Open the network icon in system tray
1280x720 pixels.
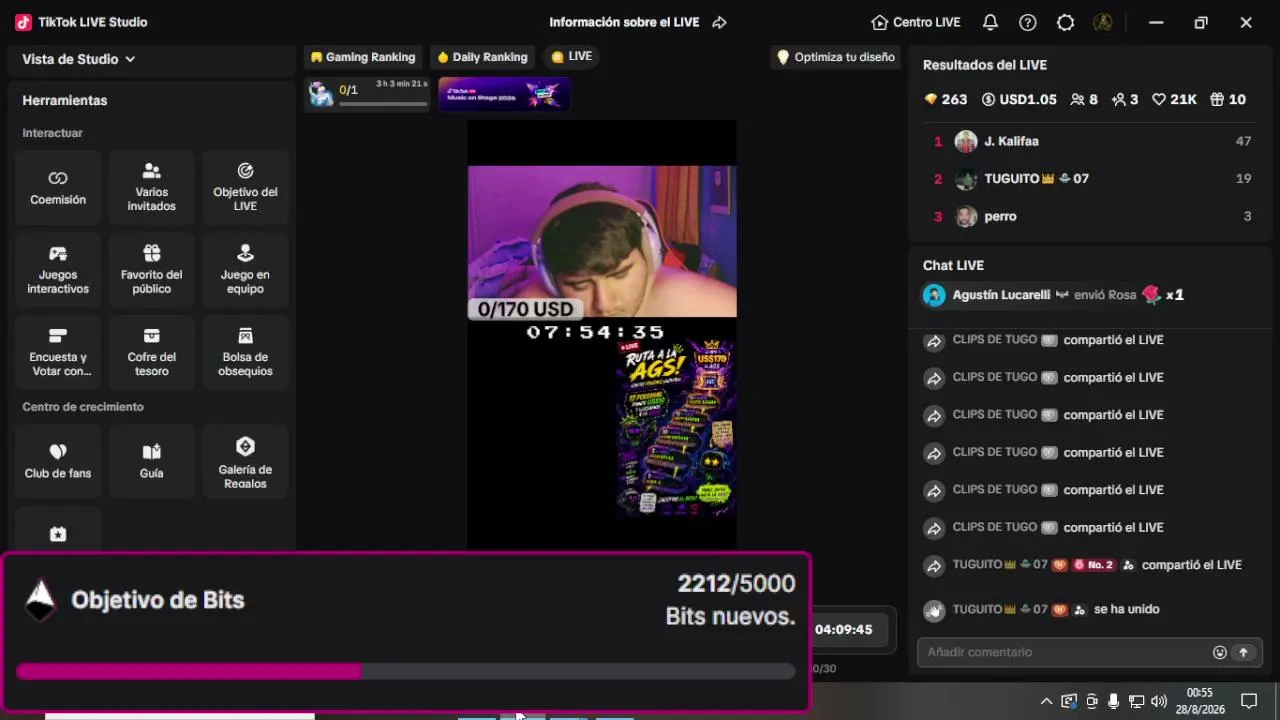pyautogui.click(x=1136, y=701)
